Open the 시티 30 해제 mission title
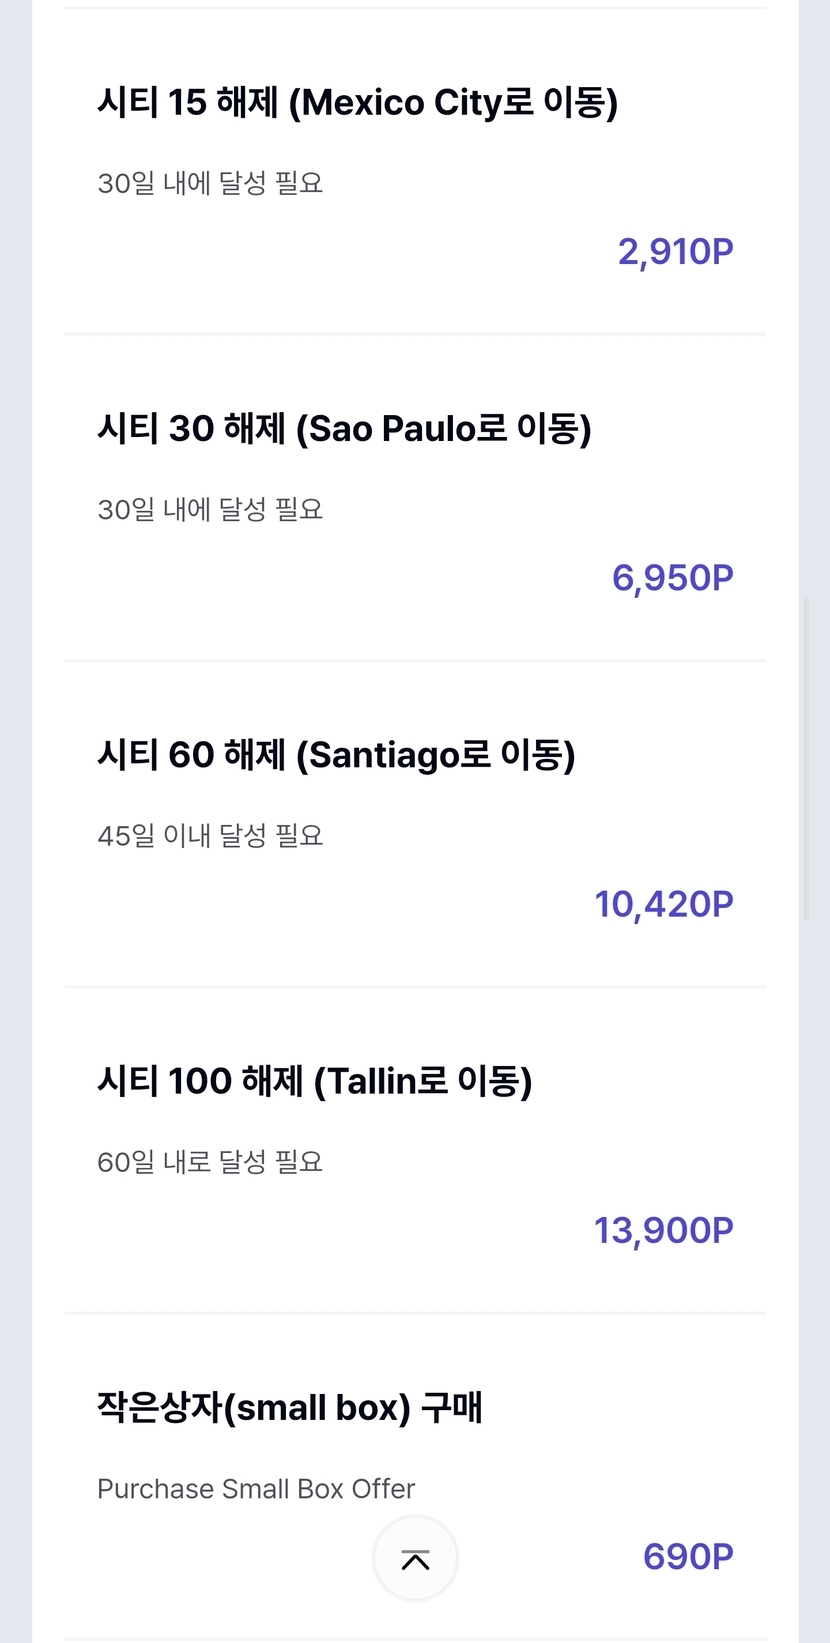 point(191,429)
